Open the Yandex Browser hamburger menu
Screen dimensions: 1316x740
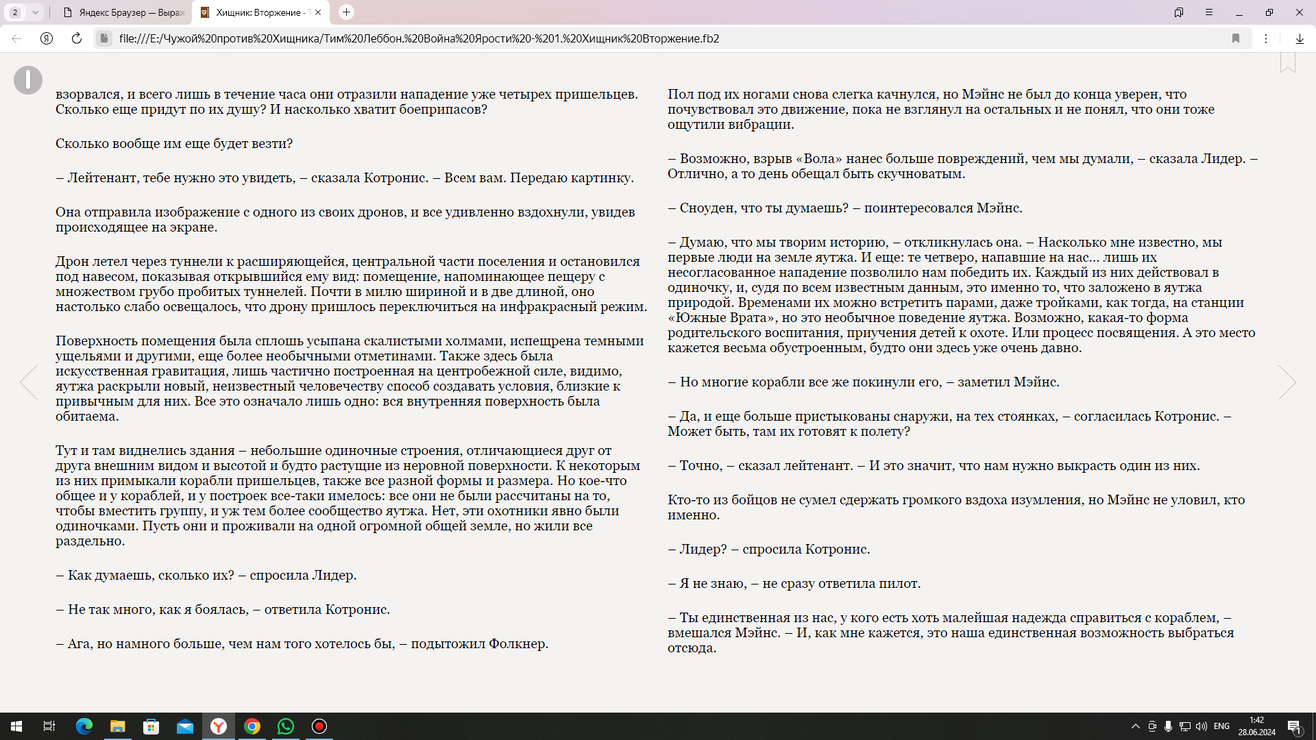point(1208,12)
